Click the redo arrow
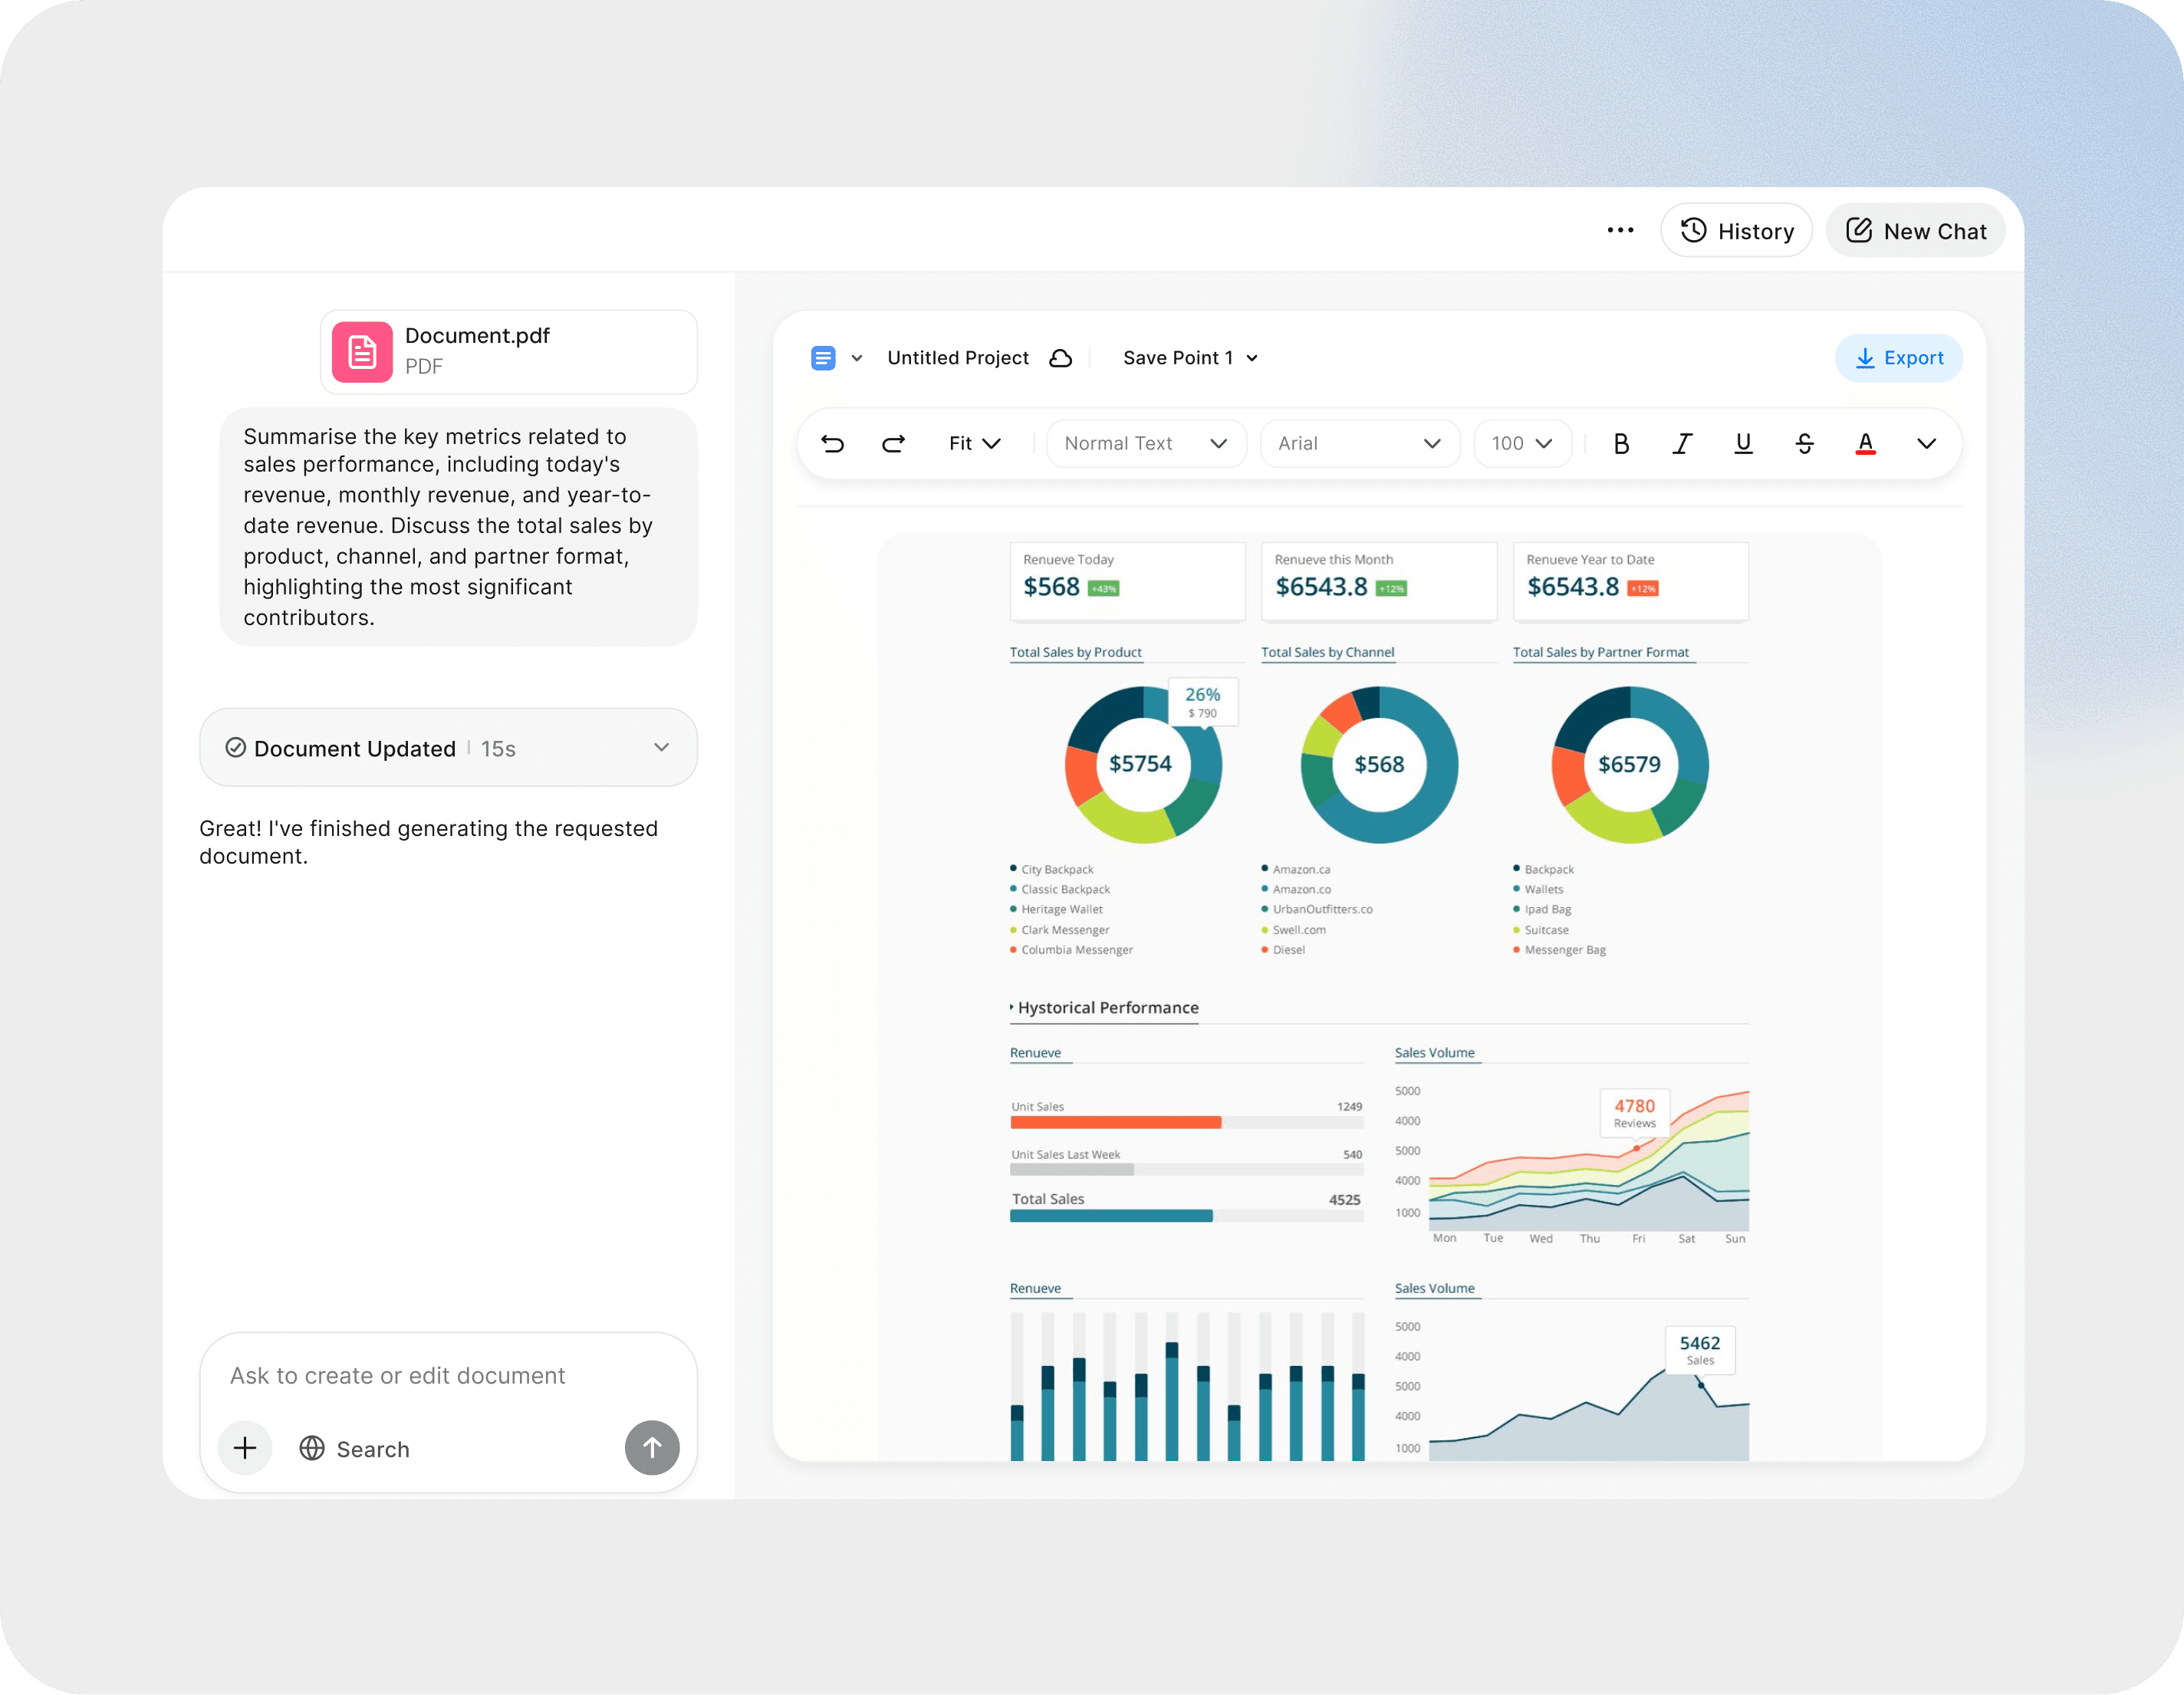 893,443
